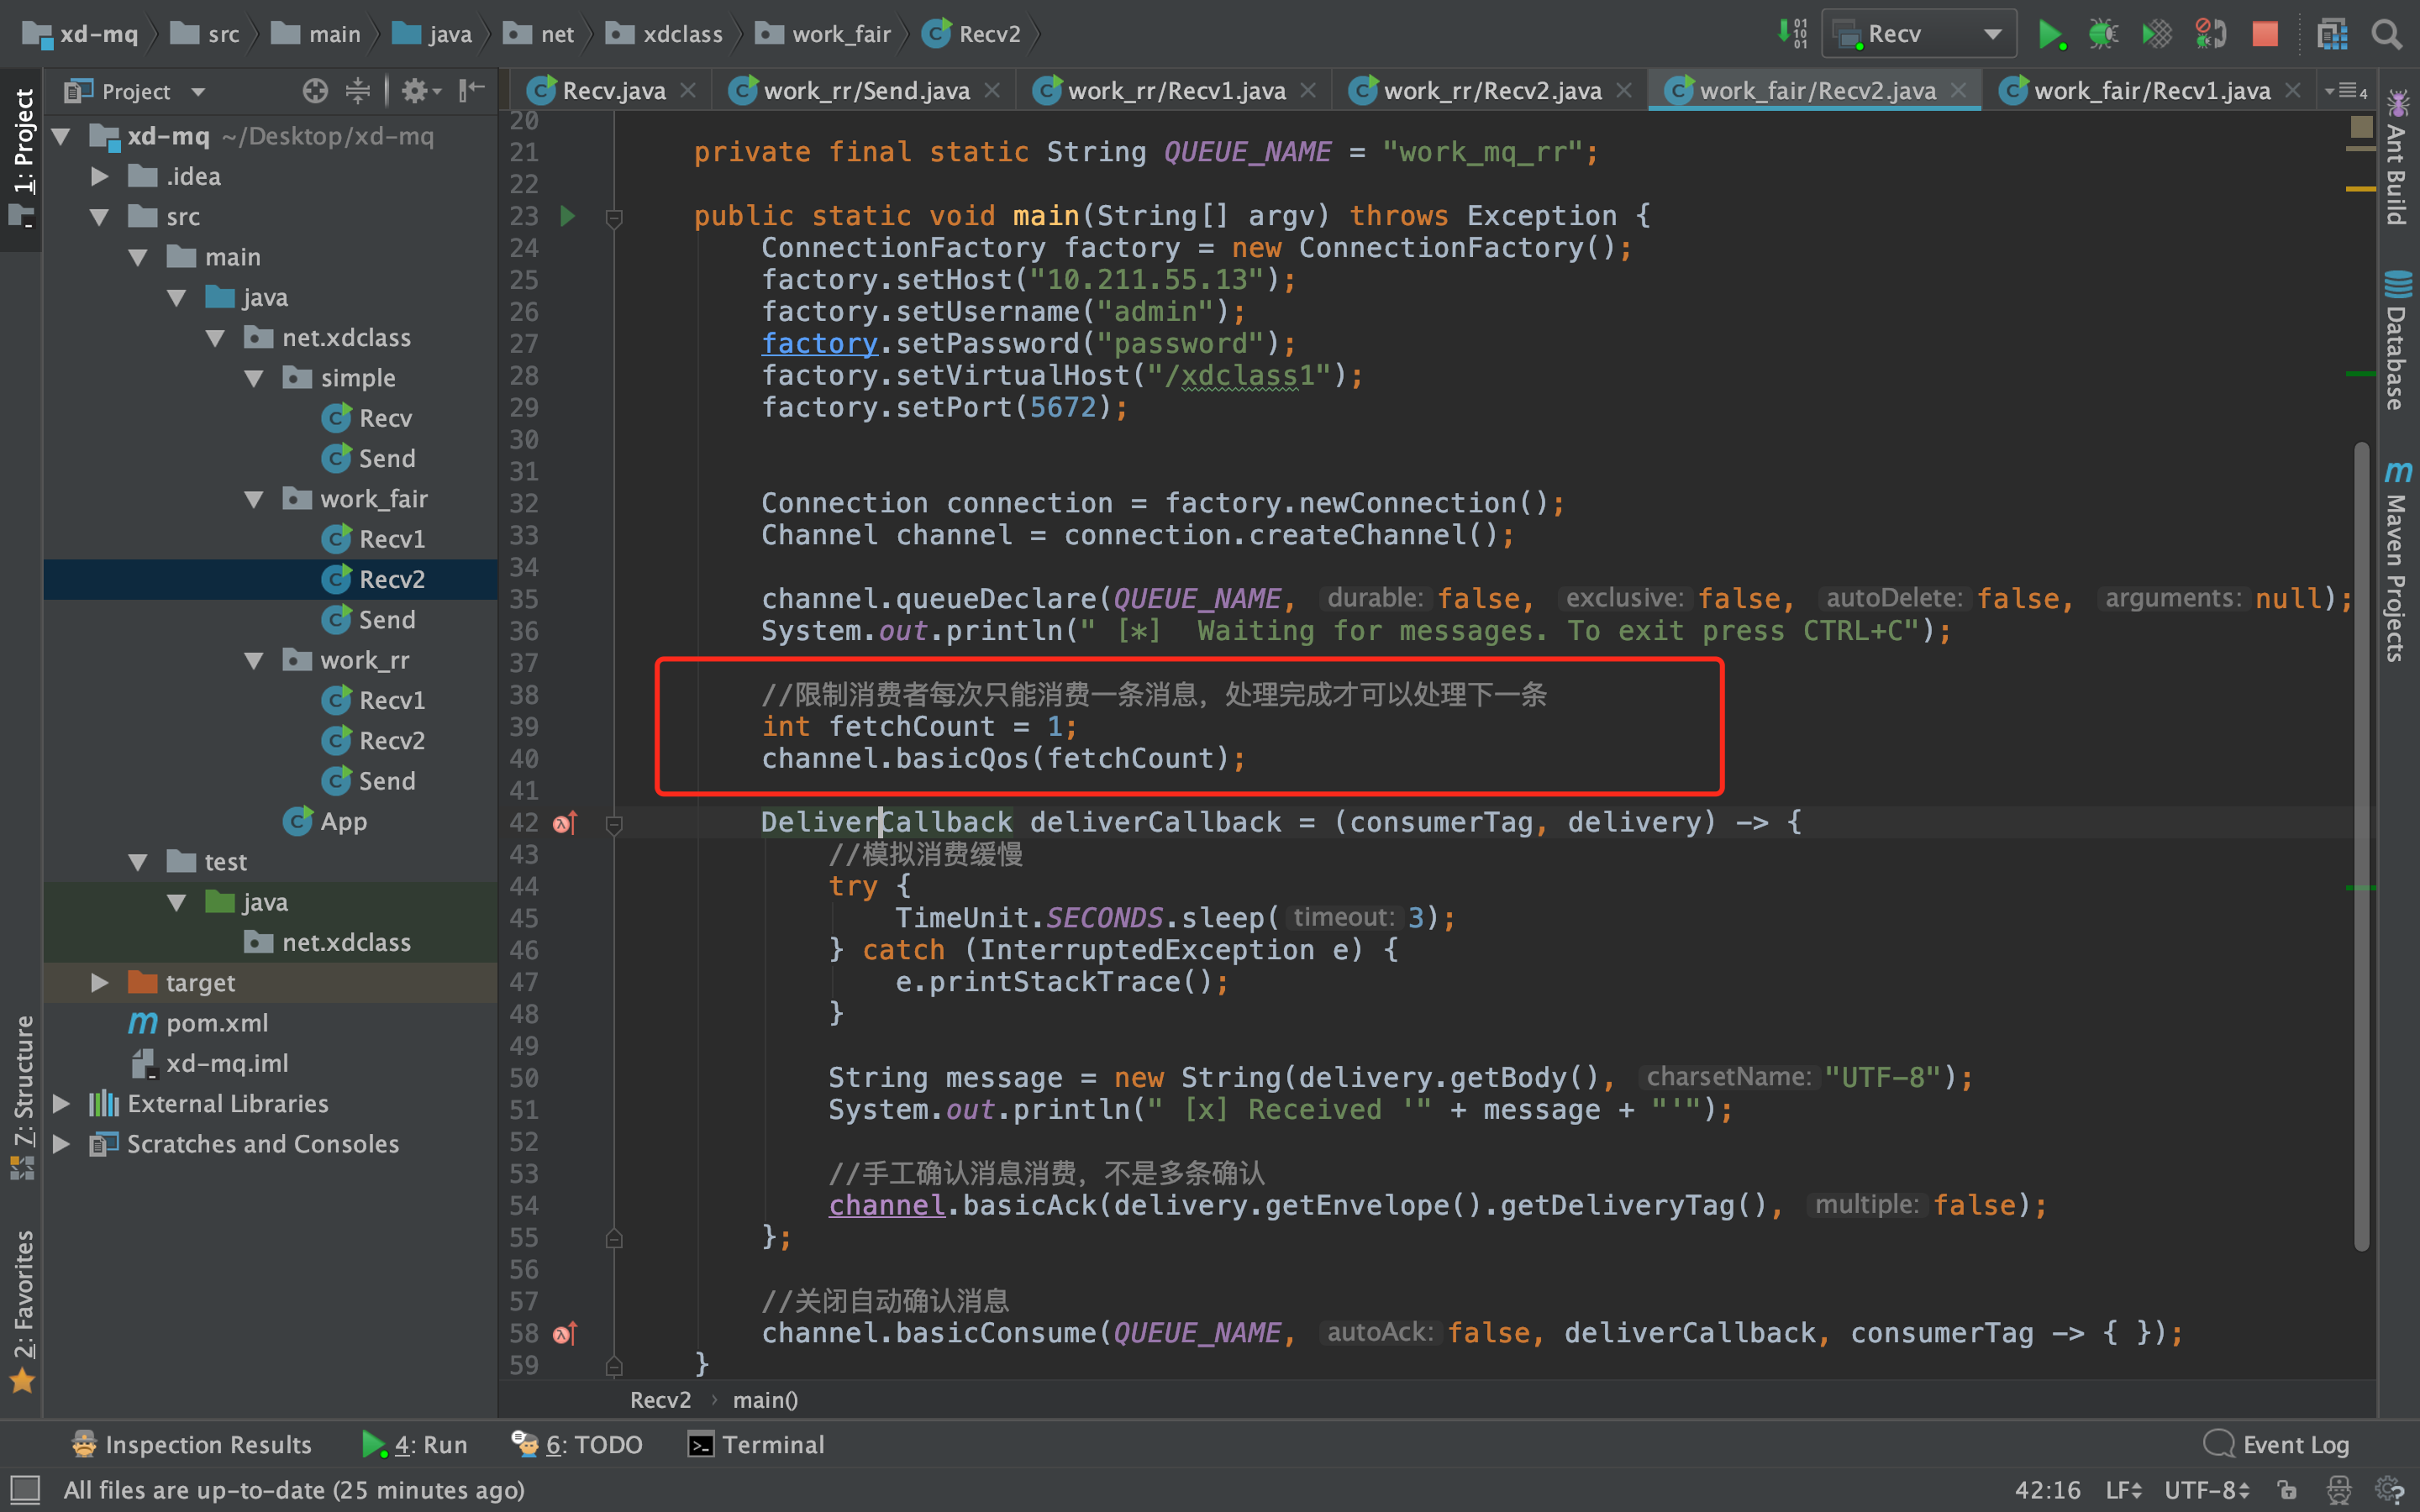Open the 6: TODO tool window

point(577,1444)
